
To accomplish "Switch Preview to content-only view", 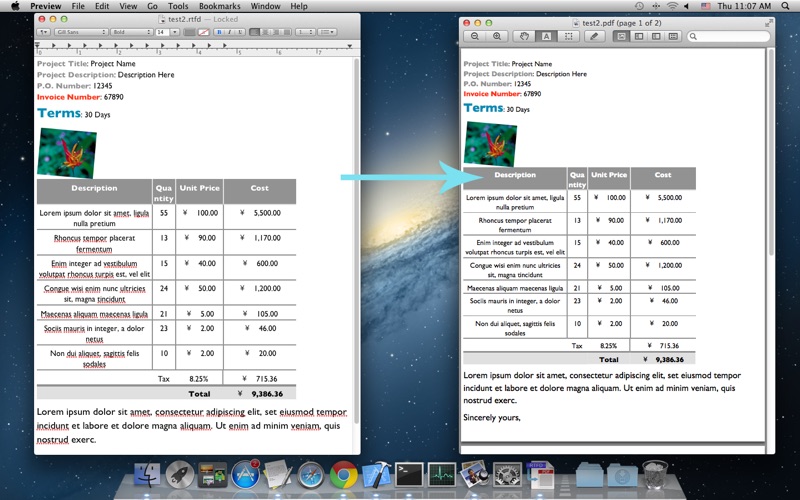I will point(621,36).
